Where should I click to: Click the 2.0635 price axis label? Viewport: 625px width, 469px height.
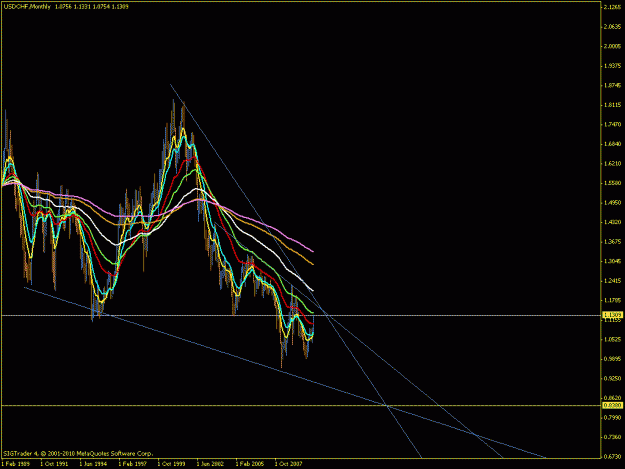613,27
